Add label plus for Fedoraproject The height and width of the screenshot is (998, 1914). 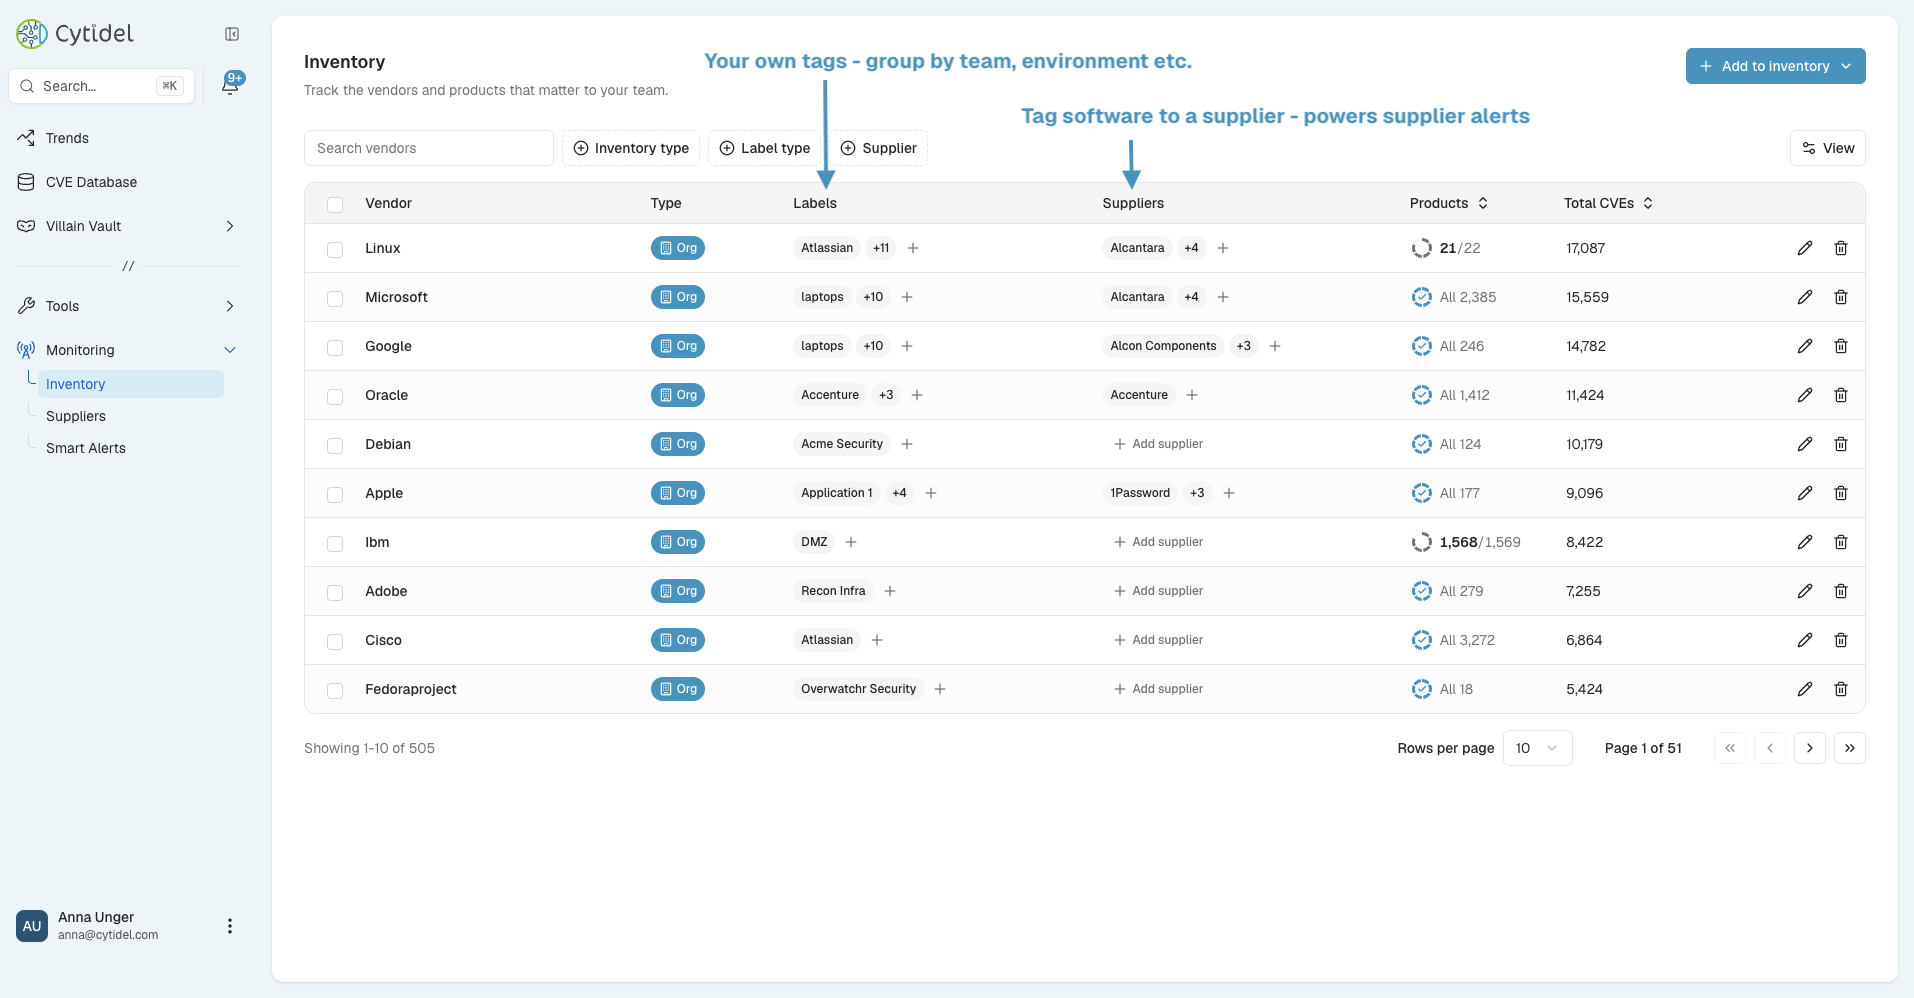point(940,689)
